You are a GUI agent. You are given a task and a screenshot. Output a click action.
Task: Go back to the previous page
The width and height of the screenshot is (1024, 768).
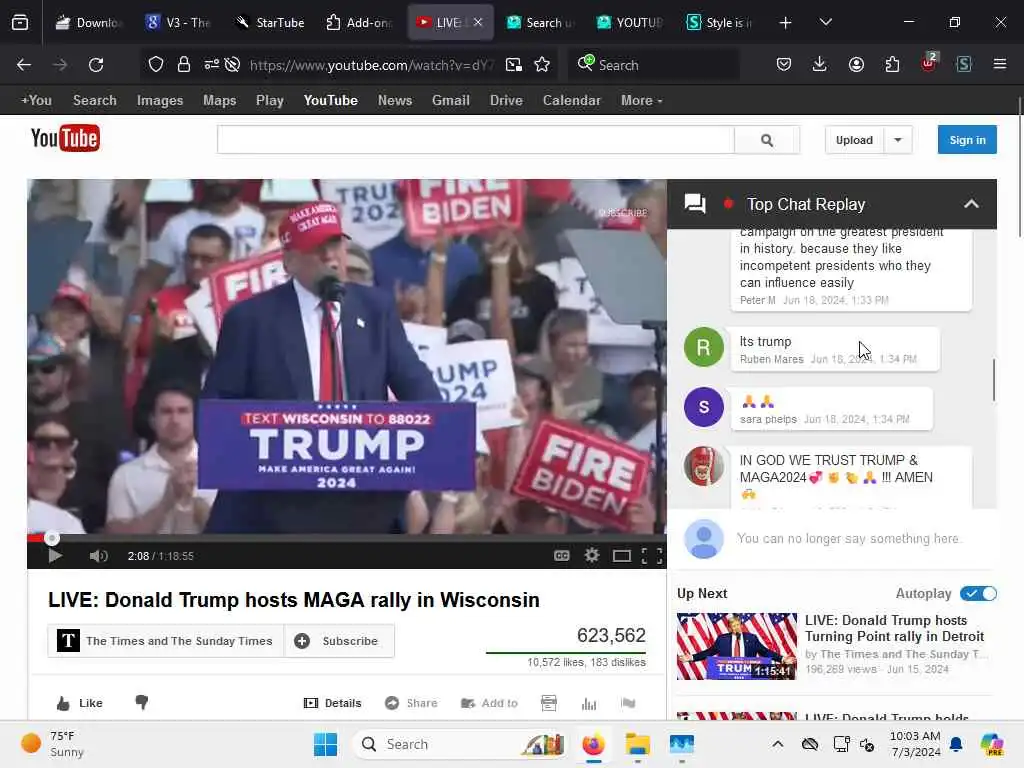[x=24, y=65]
